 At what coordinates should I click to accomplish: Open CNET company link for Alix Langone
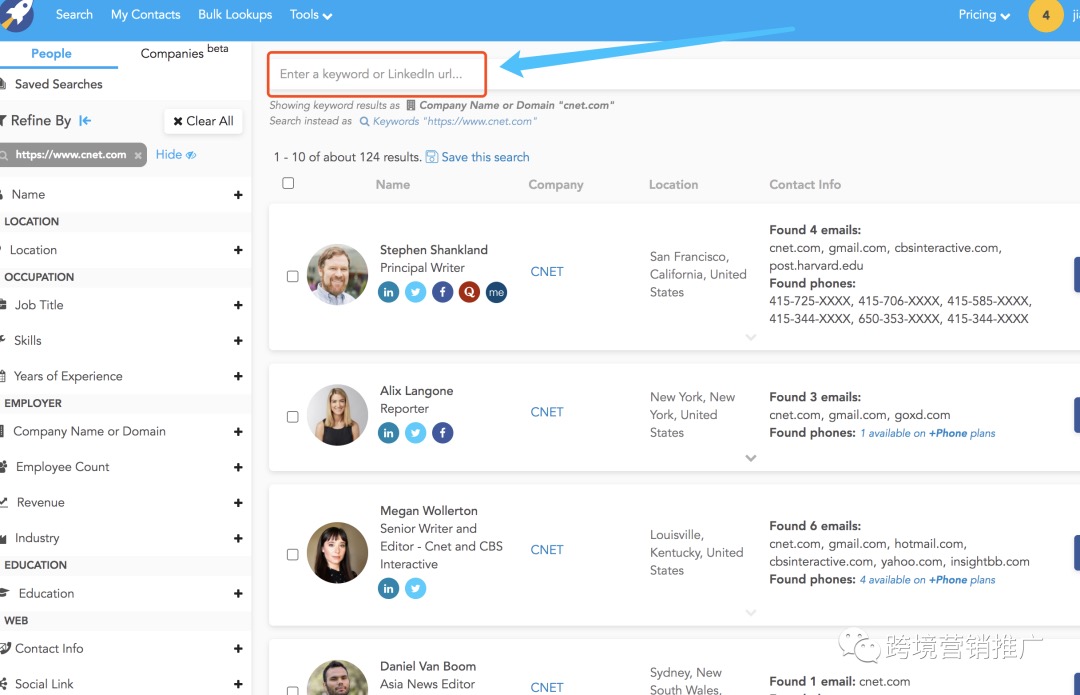click(x=547, y=412)
